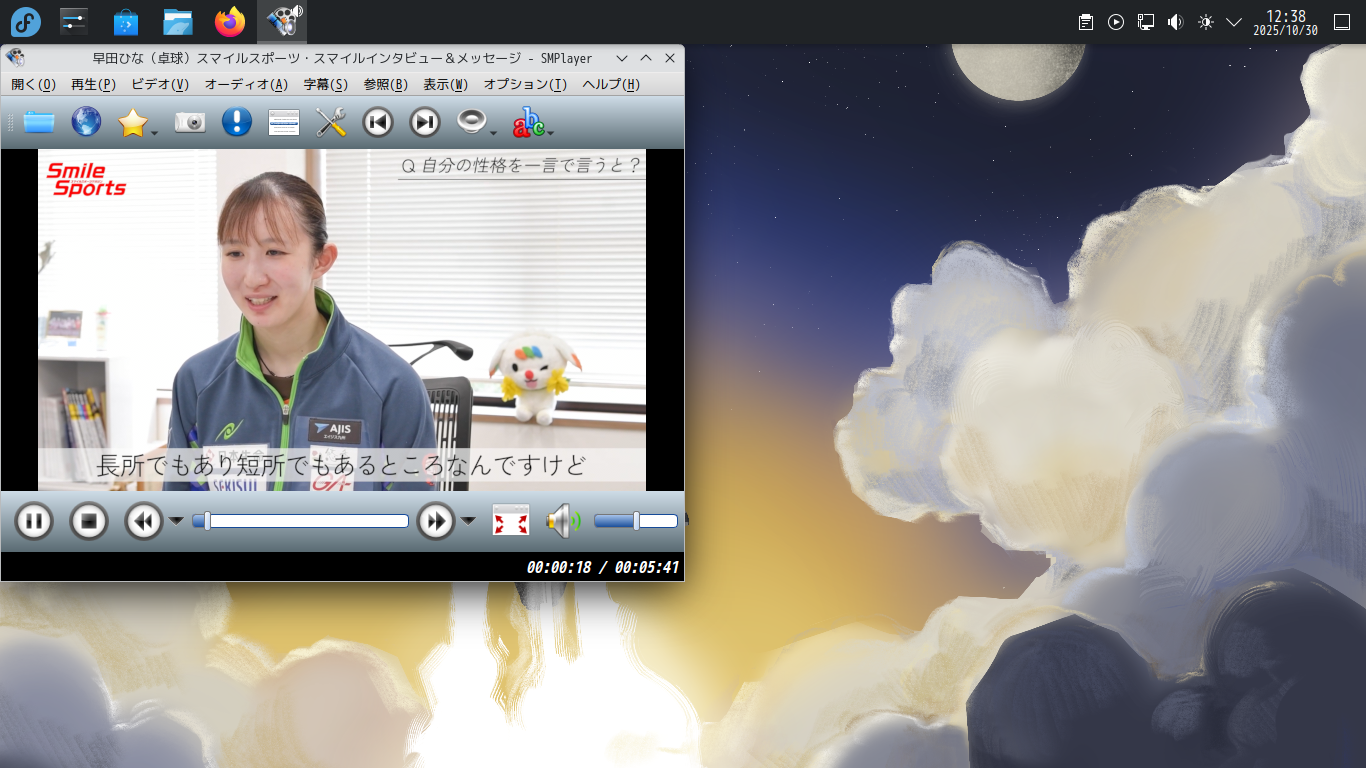The height and width of the screenshot is (768, 1366).
Task: Open the clock showing 12:38
Action: pos(1286,22)
